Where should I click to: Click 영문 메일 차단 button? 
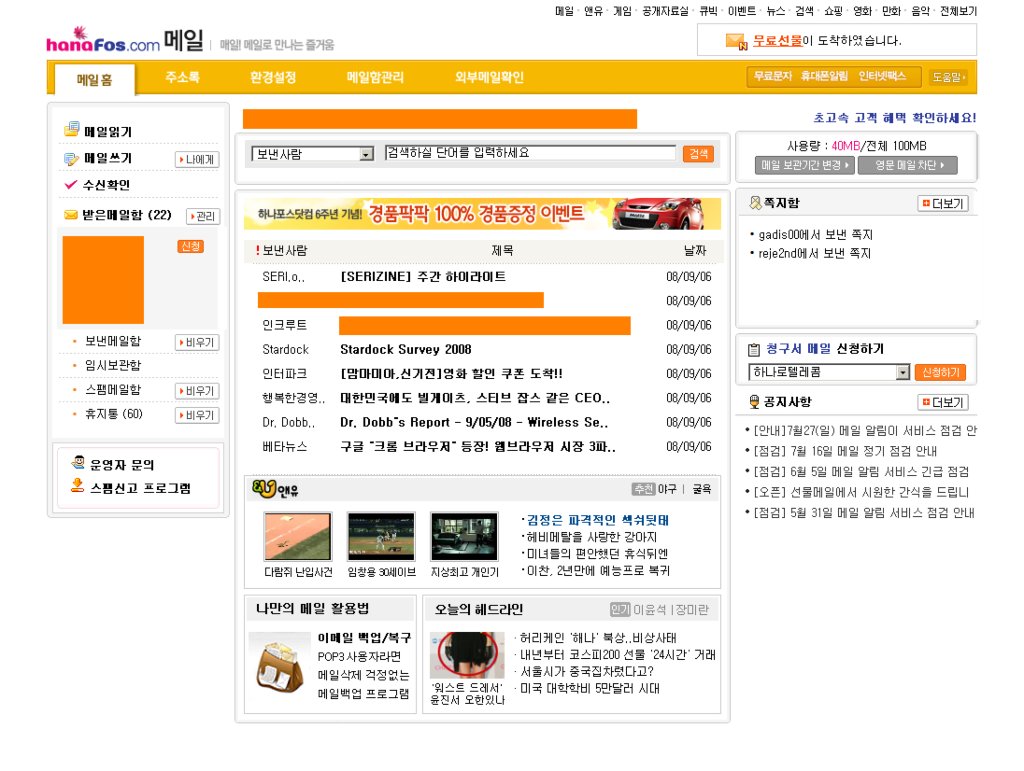point(908,165)
